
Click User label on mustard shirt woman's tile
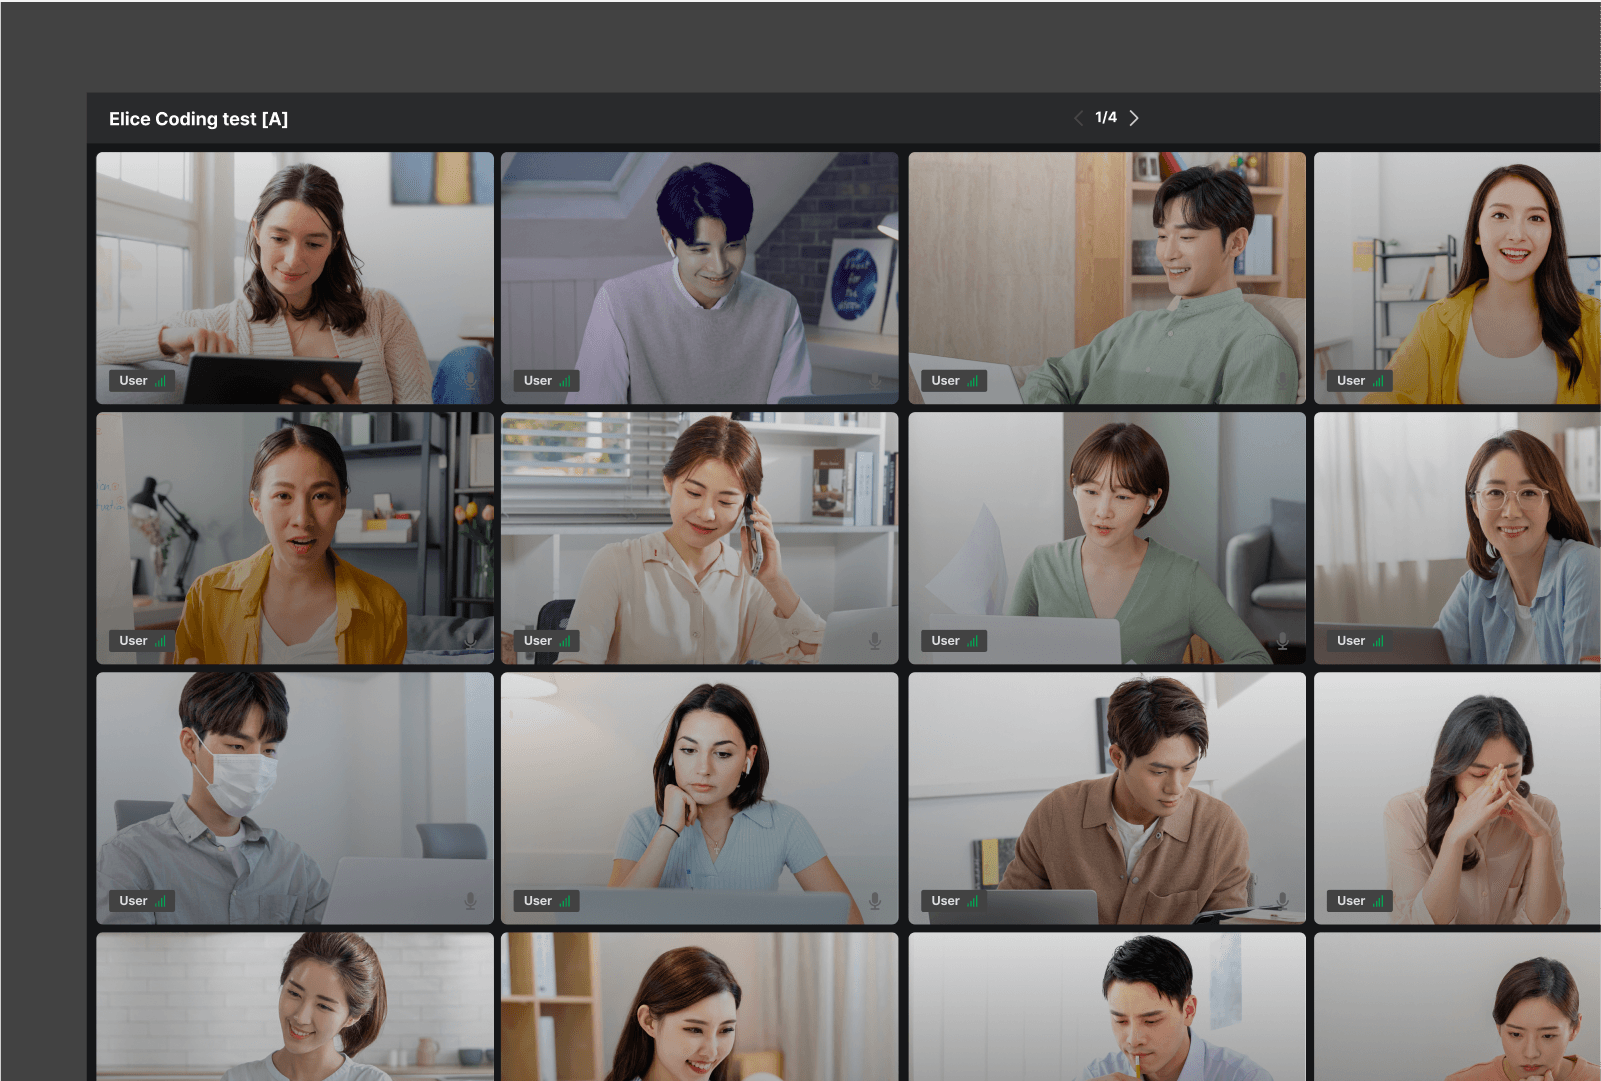click(x=133, y=641)
